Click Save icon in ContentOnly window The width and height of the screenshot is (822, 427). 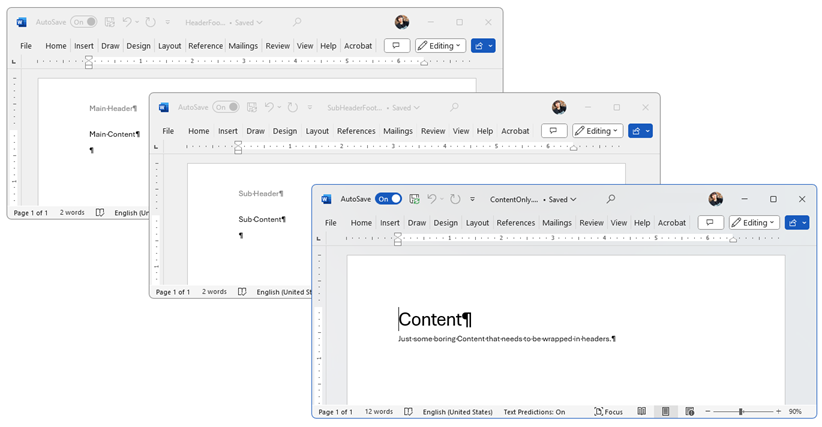414,199
